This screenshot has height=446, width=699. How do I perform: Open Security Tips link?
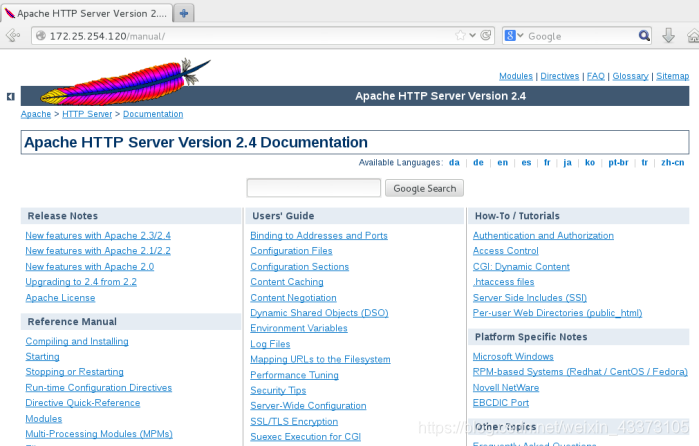tap(278, 390)
